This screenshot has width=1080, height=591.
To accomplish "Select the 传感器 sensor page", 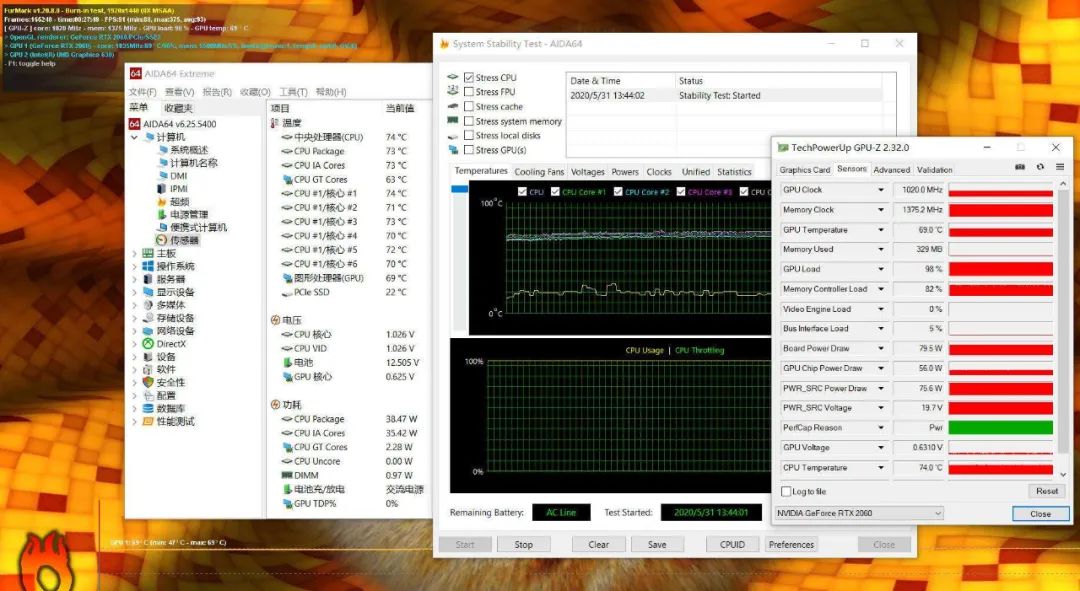I will tap(184, 240).
